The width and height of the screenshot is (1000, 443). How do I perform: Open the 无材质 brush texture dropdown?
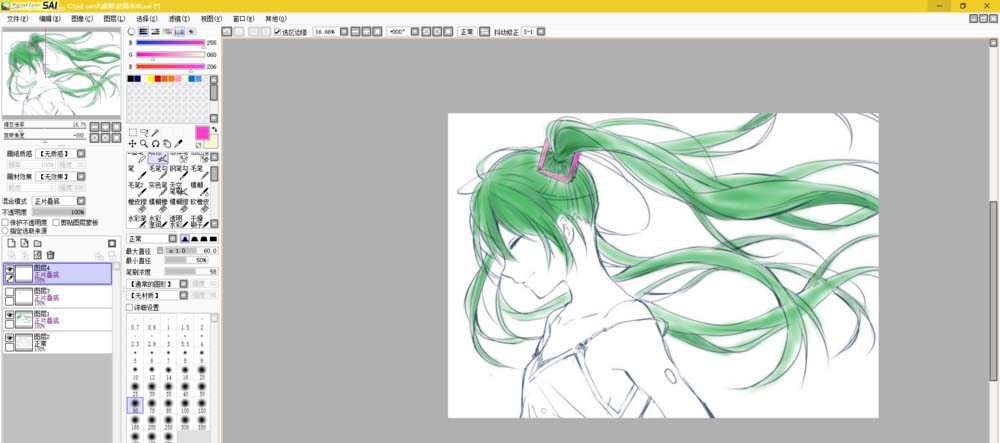click(x=184, y=295)
